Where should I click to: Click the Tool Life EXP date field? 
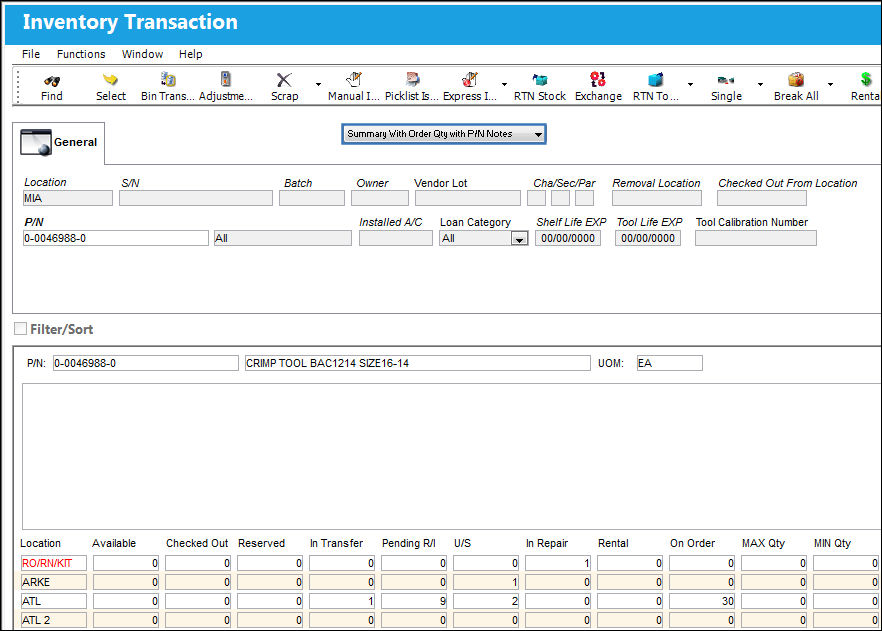(x=647, y=238)
